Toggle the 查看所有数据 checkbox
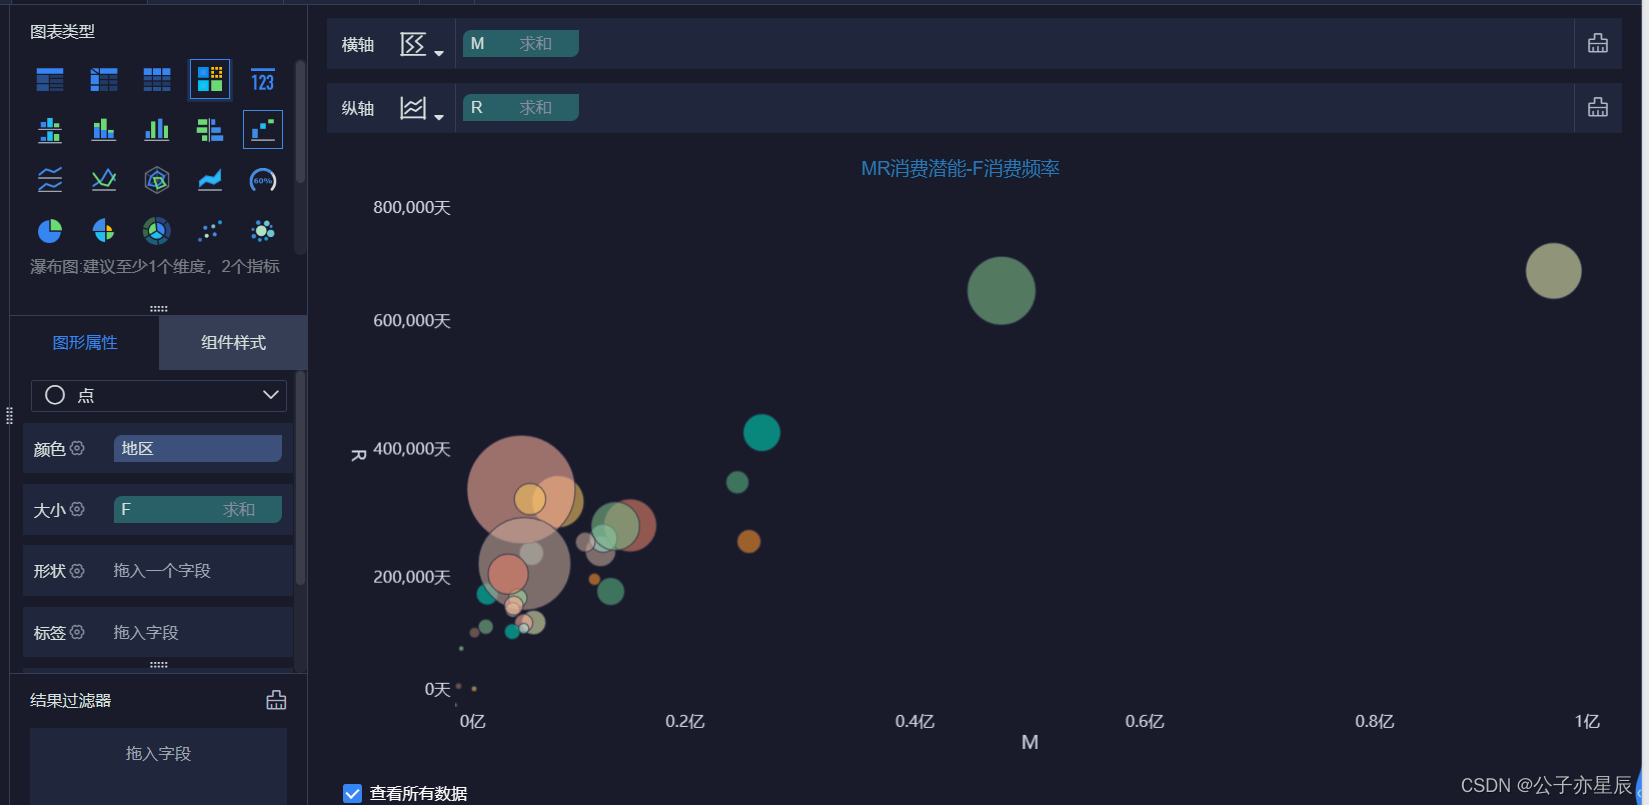1649x805 pixels. (x=352, y=793)
